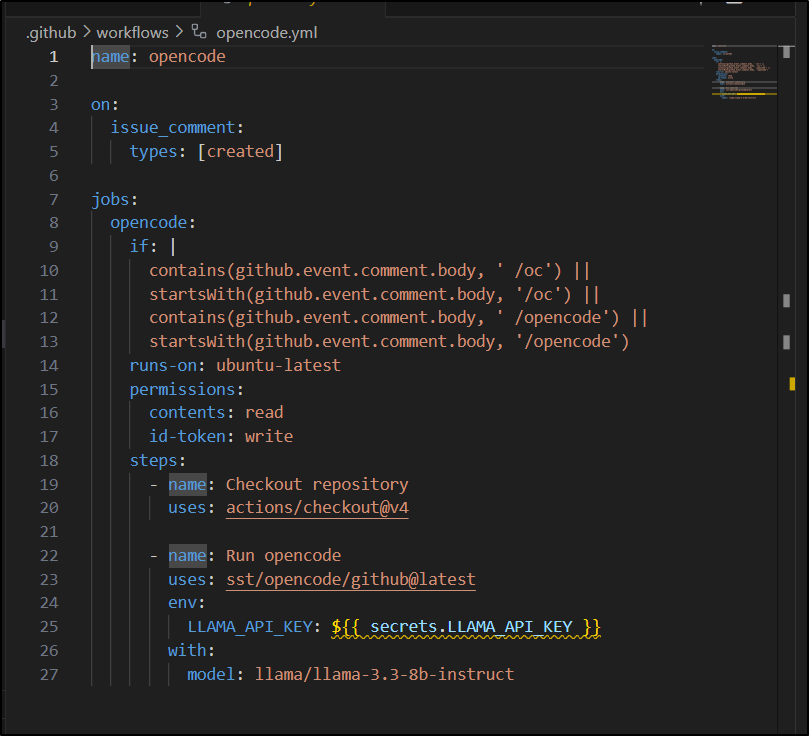Click the 'env' key
Screen dimensions: 809x736
click(183, 602)
